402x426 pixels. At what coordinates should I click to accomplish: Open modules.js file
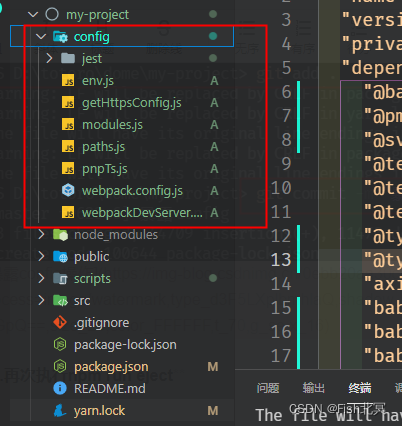tap(112, 125)
